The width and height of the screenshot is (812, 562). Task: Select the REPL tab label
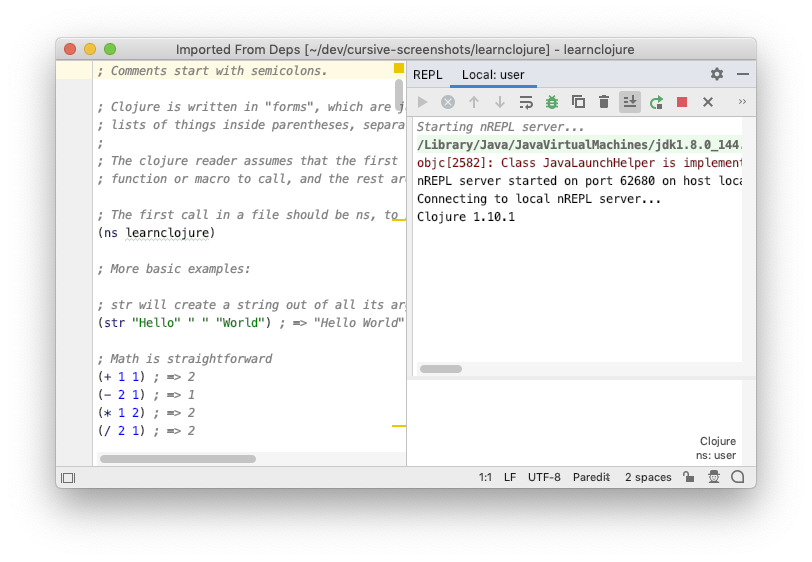click(x=428, y=75)
